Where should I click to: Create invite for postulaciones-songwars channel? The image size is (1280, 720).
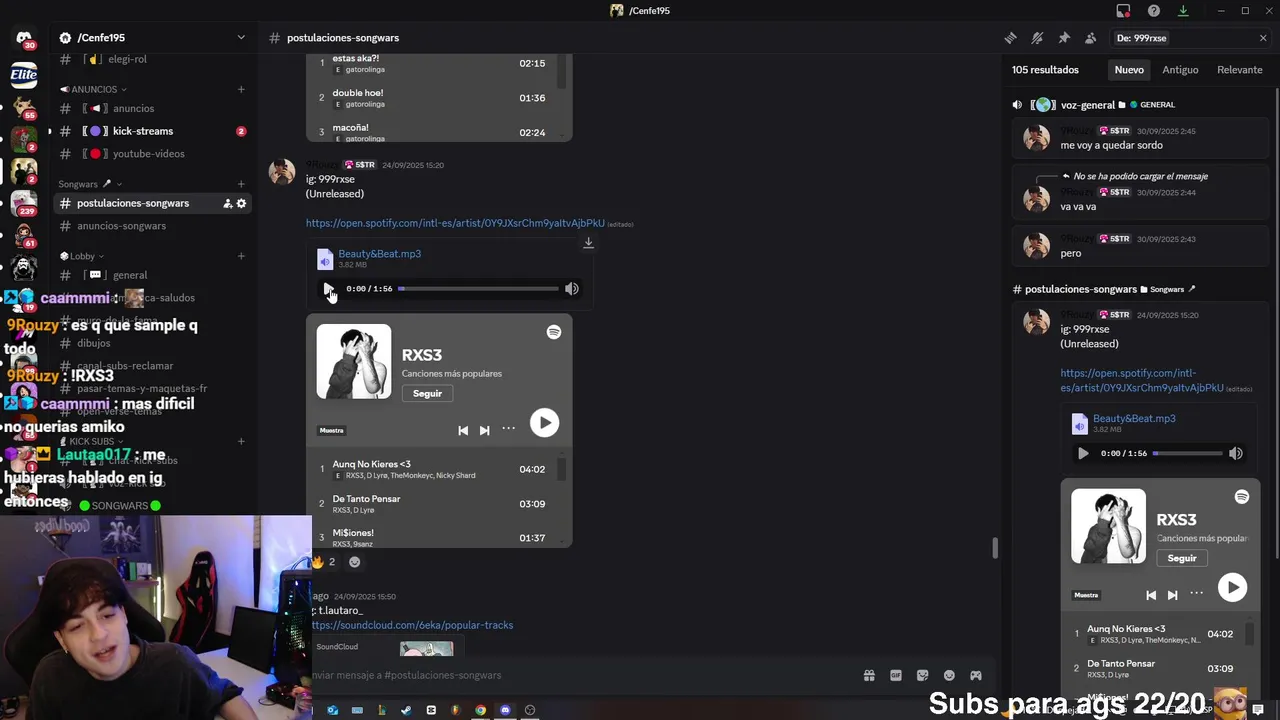click(227, 203)
